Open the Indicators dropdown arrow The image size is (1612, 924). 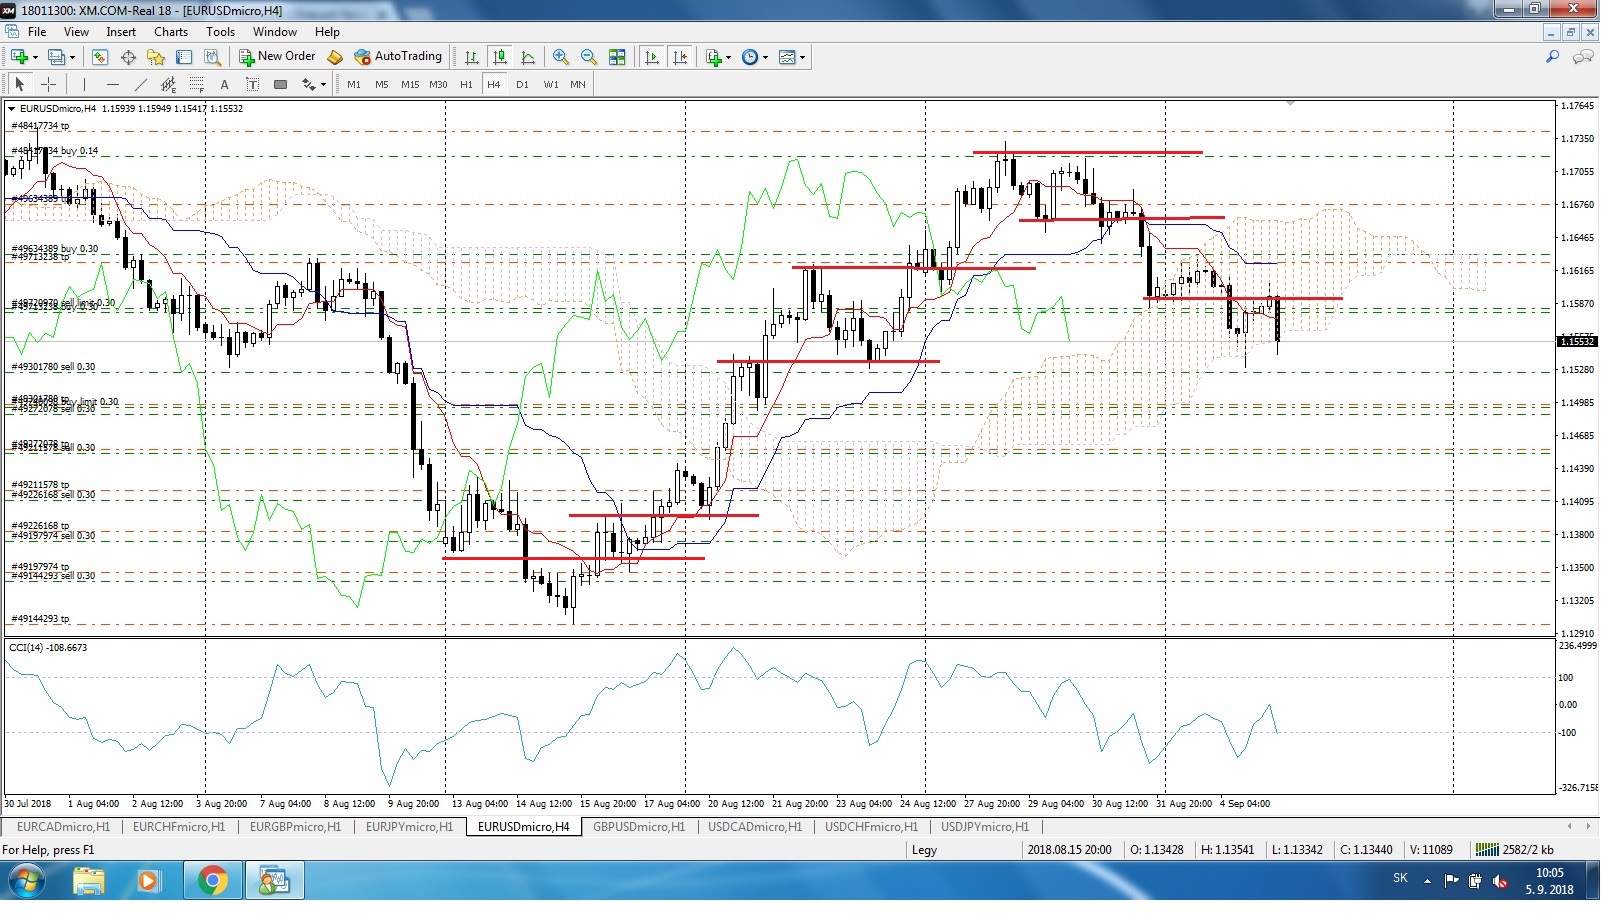coord(729,57)
